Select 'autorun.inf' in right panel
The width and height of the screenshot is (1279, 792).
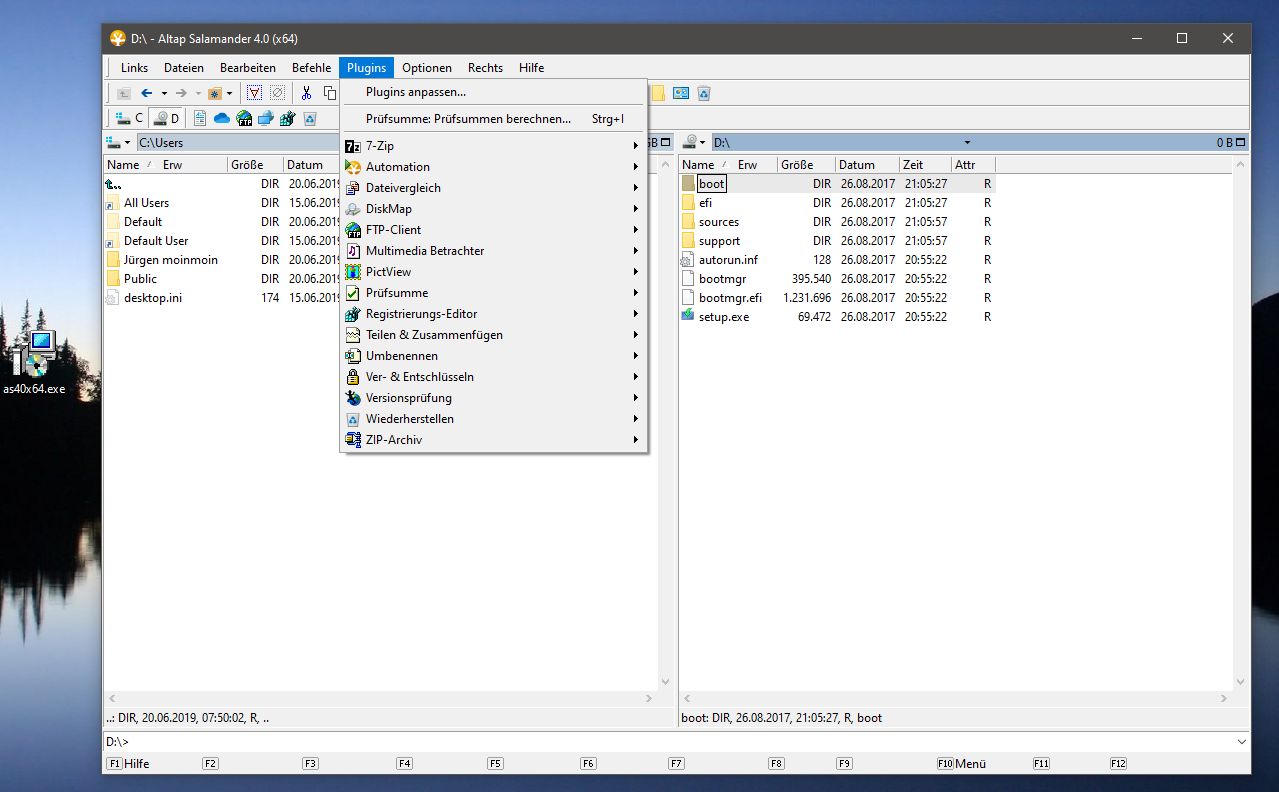tap(728, 260)
